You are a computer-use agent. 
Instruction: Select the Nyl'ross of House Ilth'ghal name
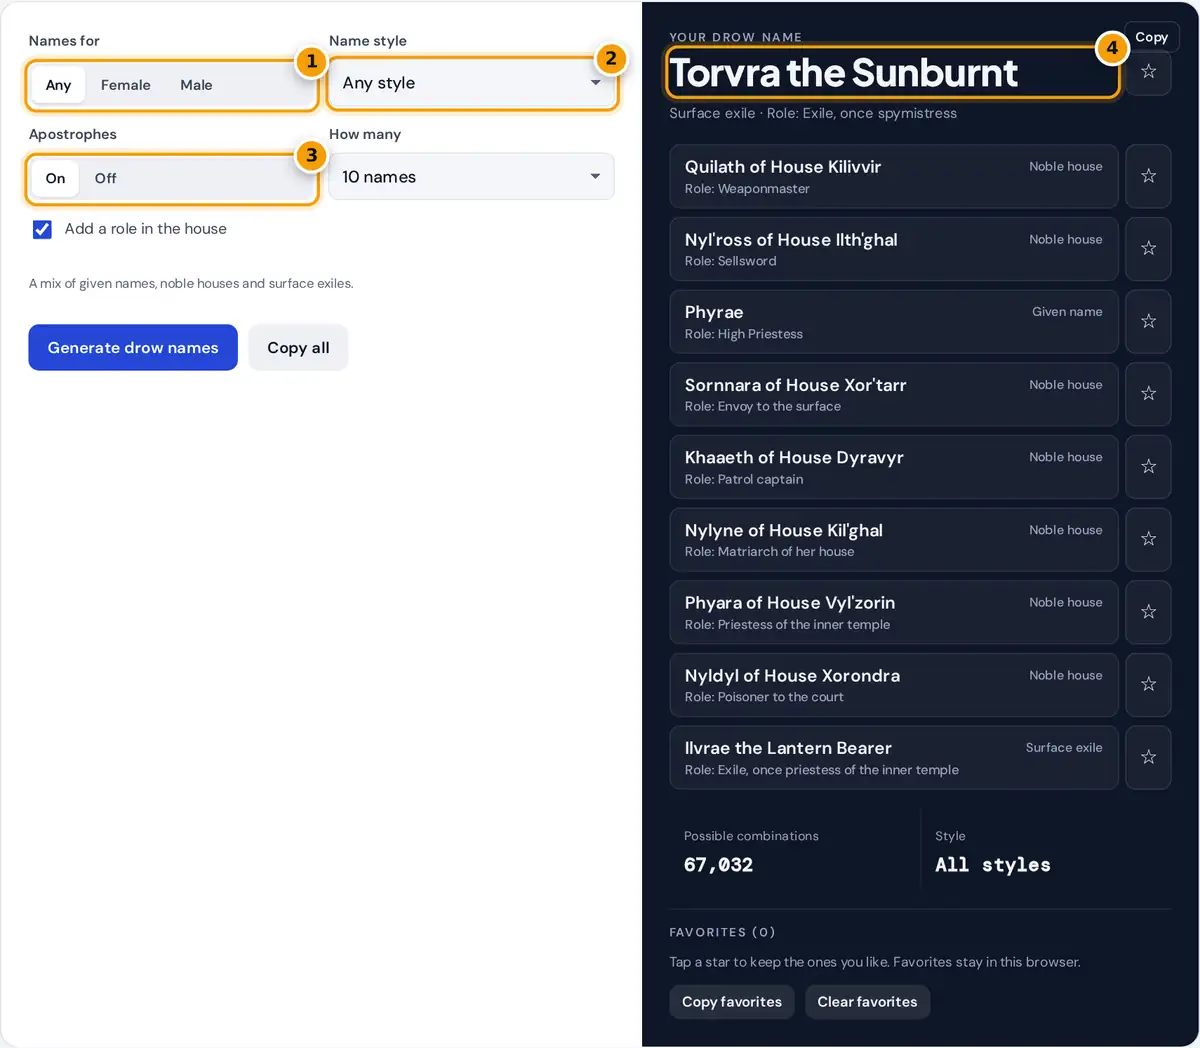(x=791, y=240)
